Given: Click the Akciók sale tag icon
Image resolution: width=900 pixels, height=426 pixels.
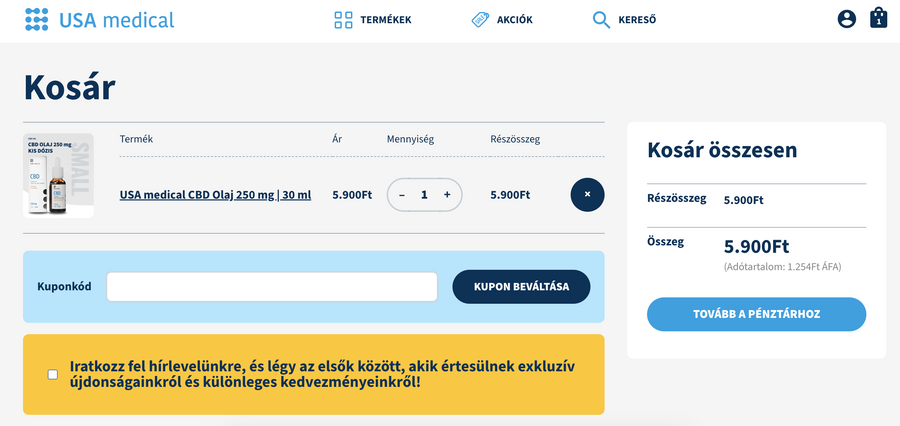Looking at the screenshot, I should tap(480, 20).
